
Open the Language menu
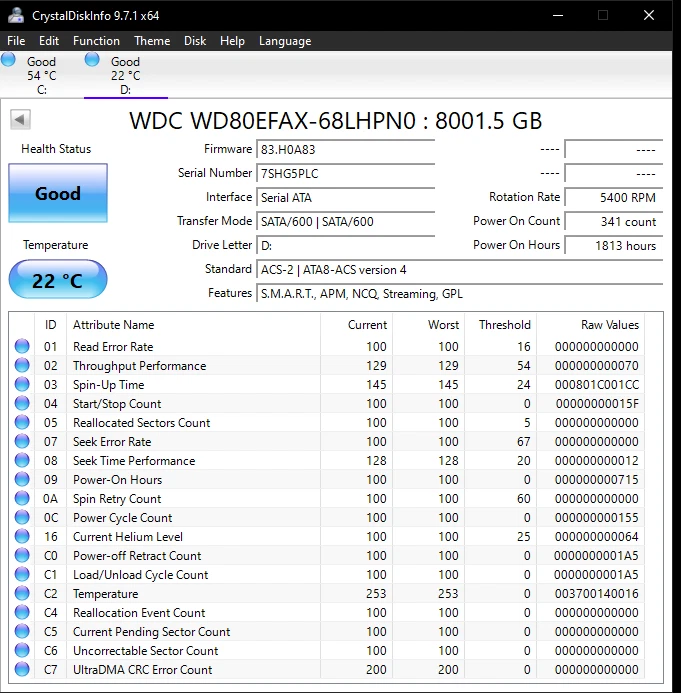click(285, 41)
